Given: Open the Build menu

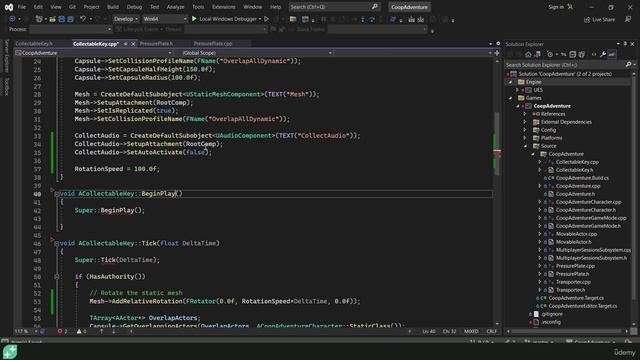Looking at the screenshot, I should pos(113,7).
